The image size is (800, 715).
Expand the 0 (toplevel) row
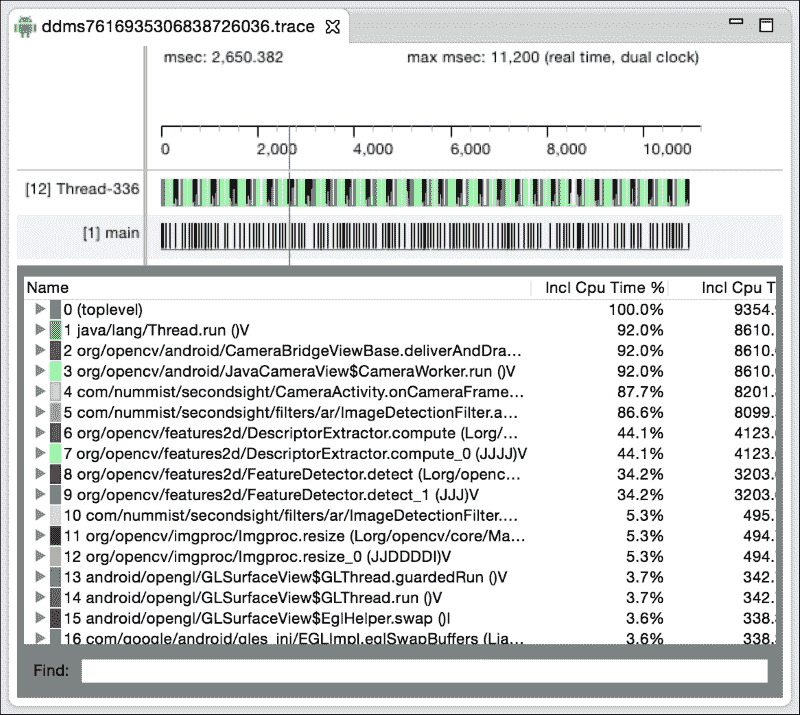point(40,309)
